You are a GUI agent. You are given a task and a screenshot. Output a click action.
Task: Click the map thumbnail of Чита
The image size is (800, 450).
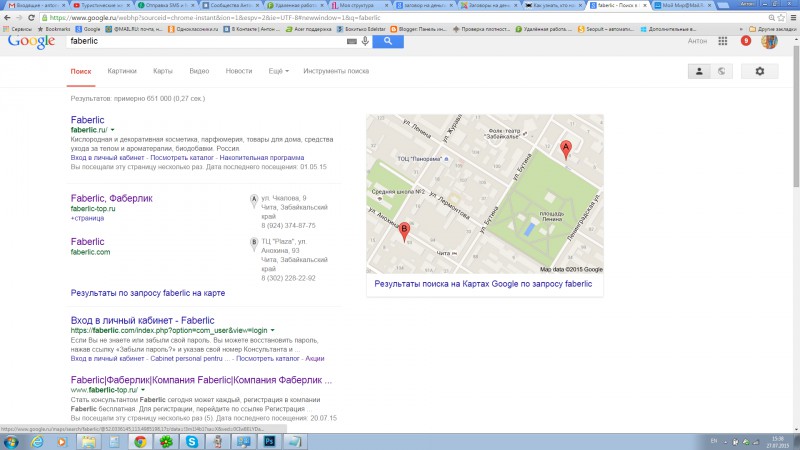tap(485, 194)
